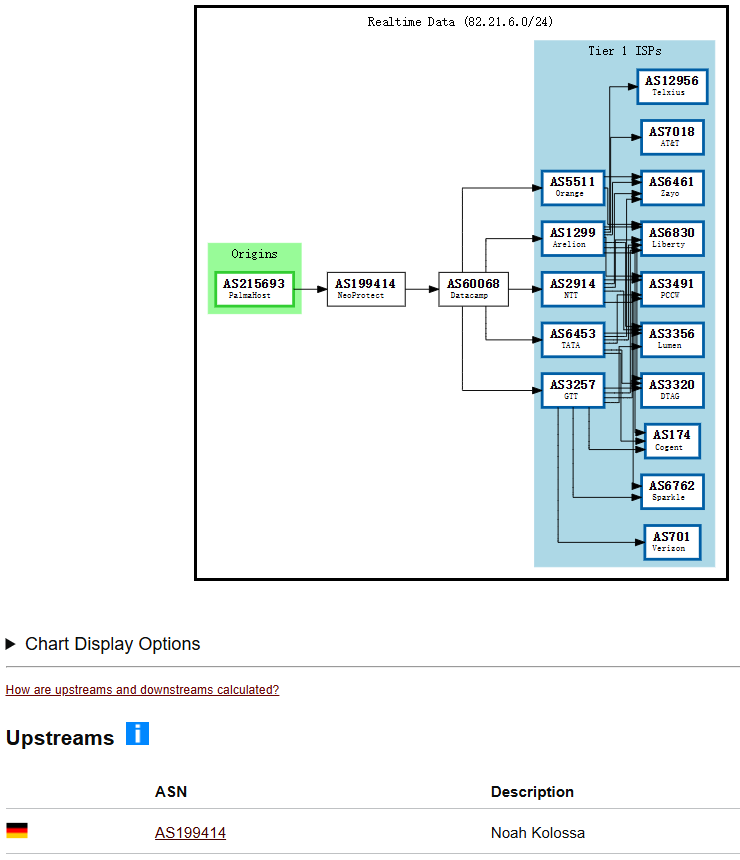Open 'How are upstreams and downstreams calculated?' link
The height and width of the screenshot is (860, 740).
142,690
